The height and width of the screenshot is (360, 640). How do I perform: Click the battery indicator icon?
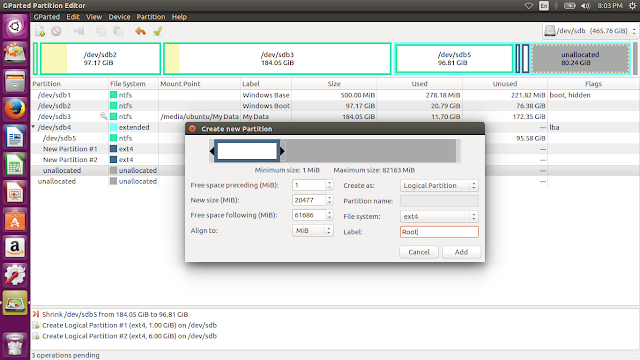coord(570,6)
